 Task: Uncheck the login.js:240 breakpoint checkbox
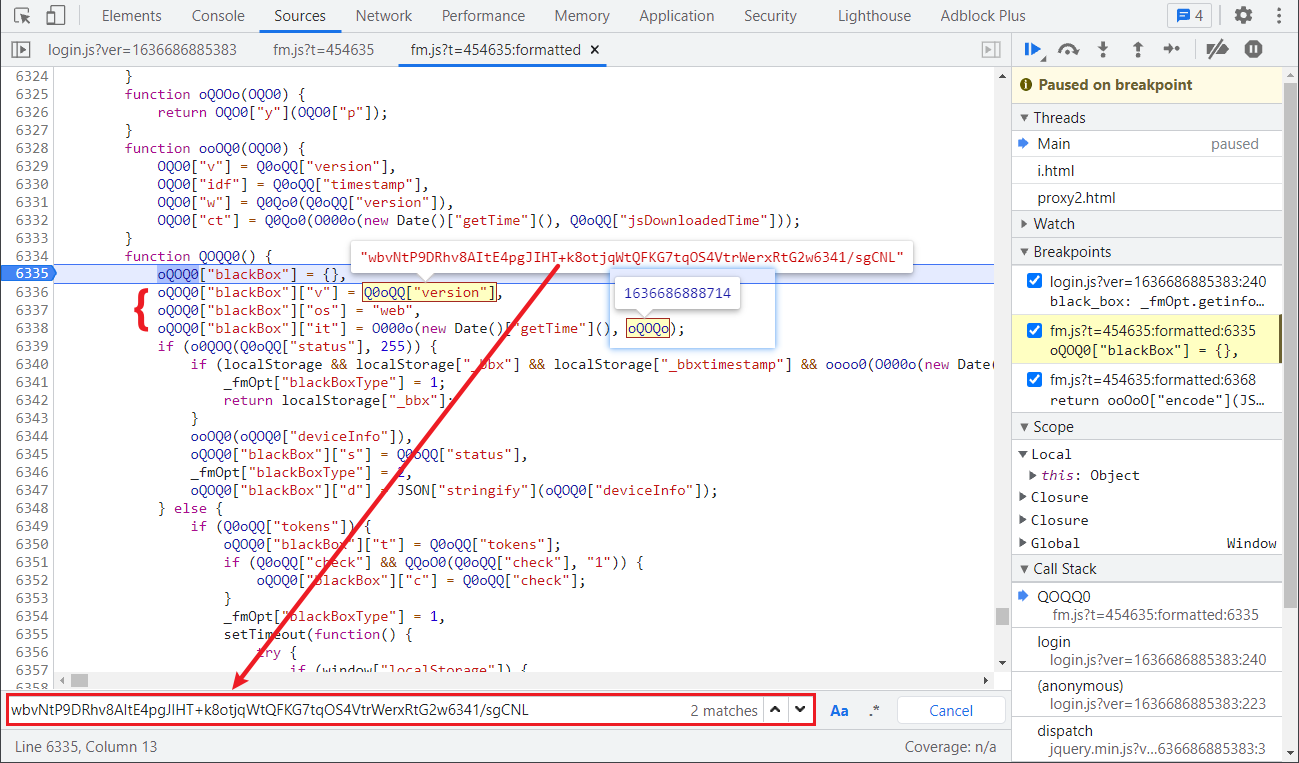[x=1035, y=281]
